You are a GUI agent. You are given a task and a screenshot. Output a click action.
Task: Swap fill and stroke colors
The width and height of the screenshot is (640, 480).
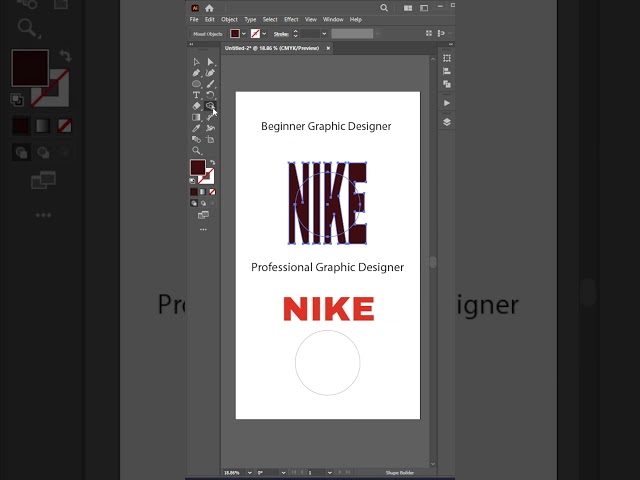(x=212, y=162)
